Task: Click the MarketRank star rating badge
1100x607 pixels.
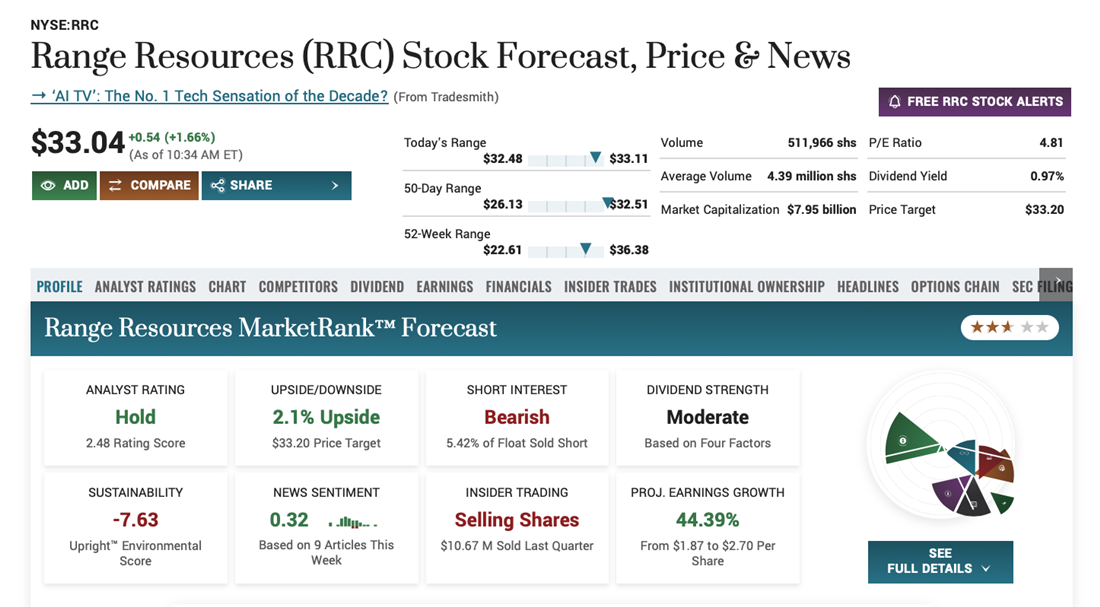Action: pos(1009,328)
